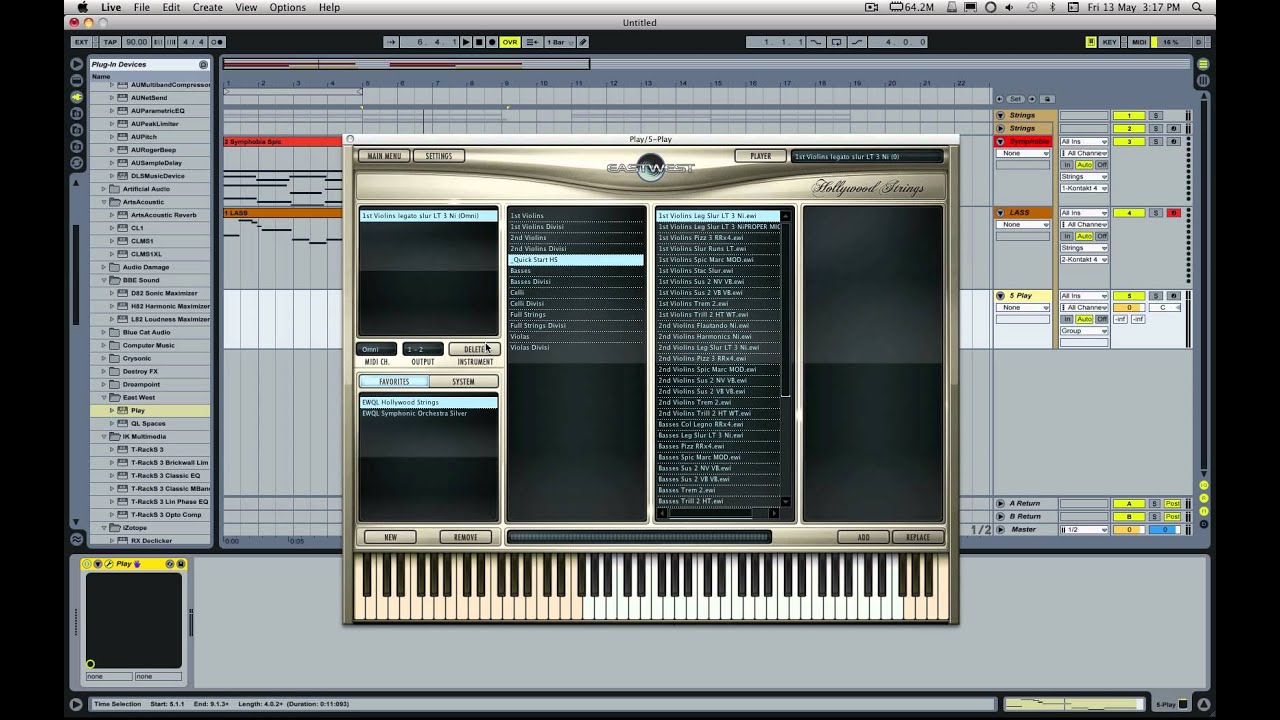Image resolution: width=1280 pixels, height=720 pixels.
Task: Open File Browser 1 icon
Action: [76, 113]
